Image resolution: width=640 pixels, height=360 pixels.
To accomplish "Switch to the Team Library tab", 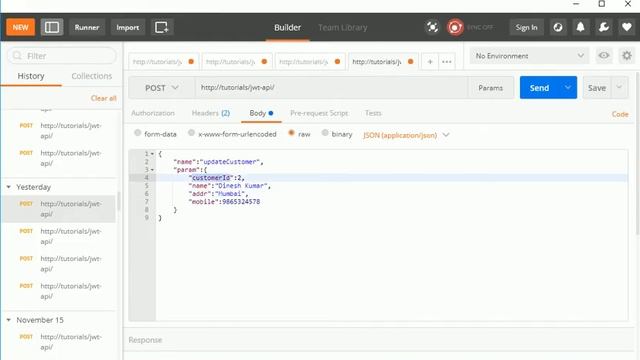I will click(x=342, y=27).
